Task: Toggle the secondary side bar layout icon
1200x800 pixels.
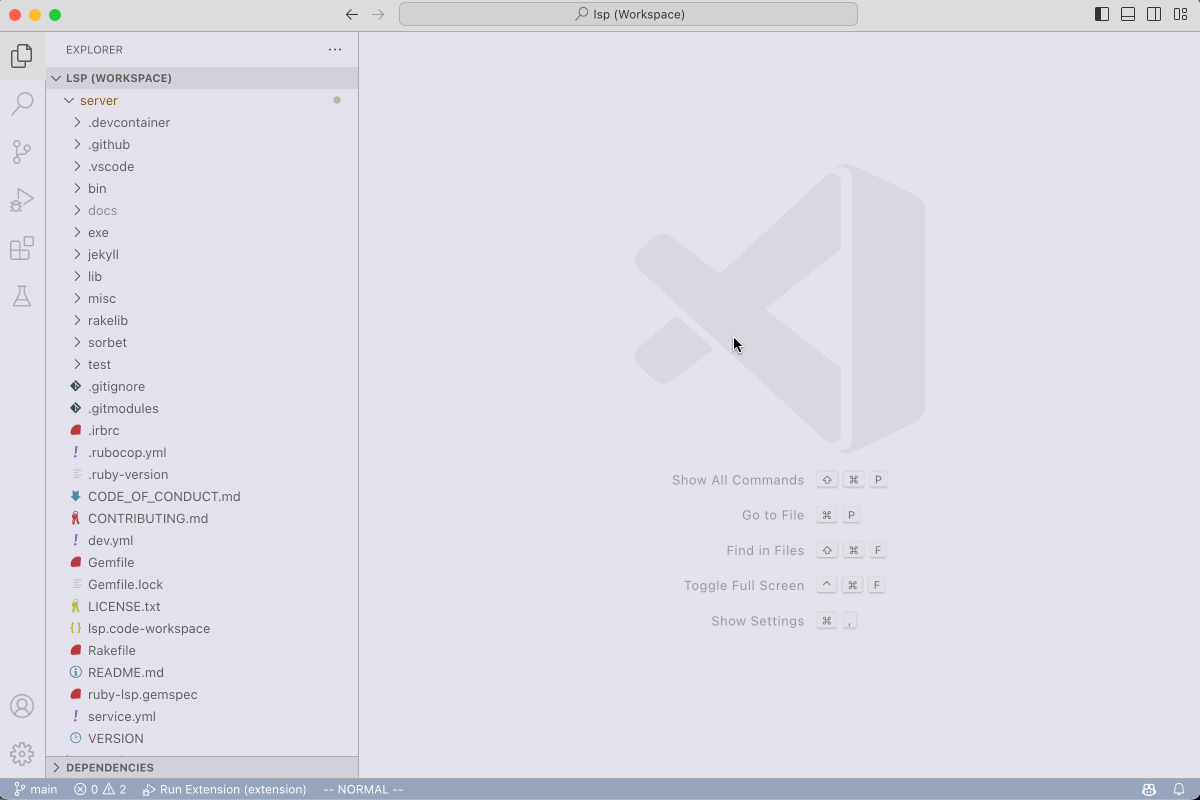Action: click(x=1154, y=15)
